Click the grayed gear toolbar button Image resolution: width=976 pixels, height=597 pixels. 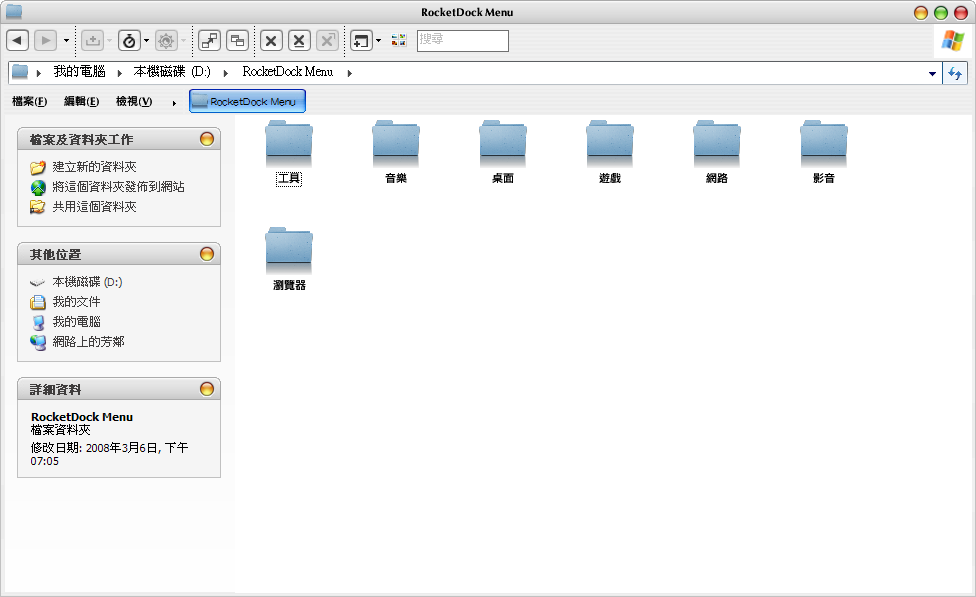pos(166,41)
